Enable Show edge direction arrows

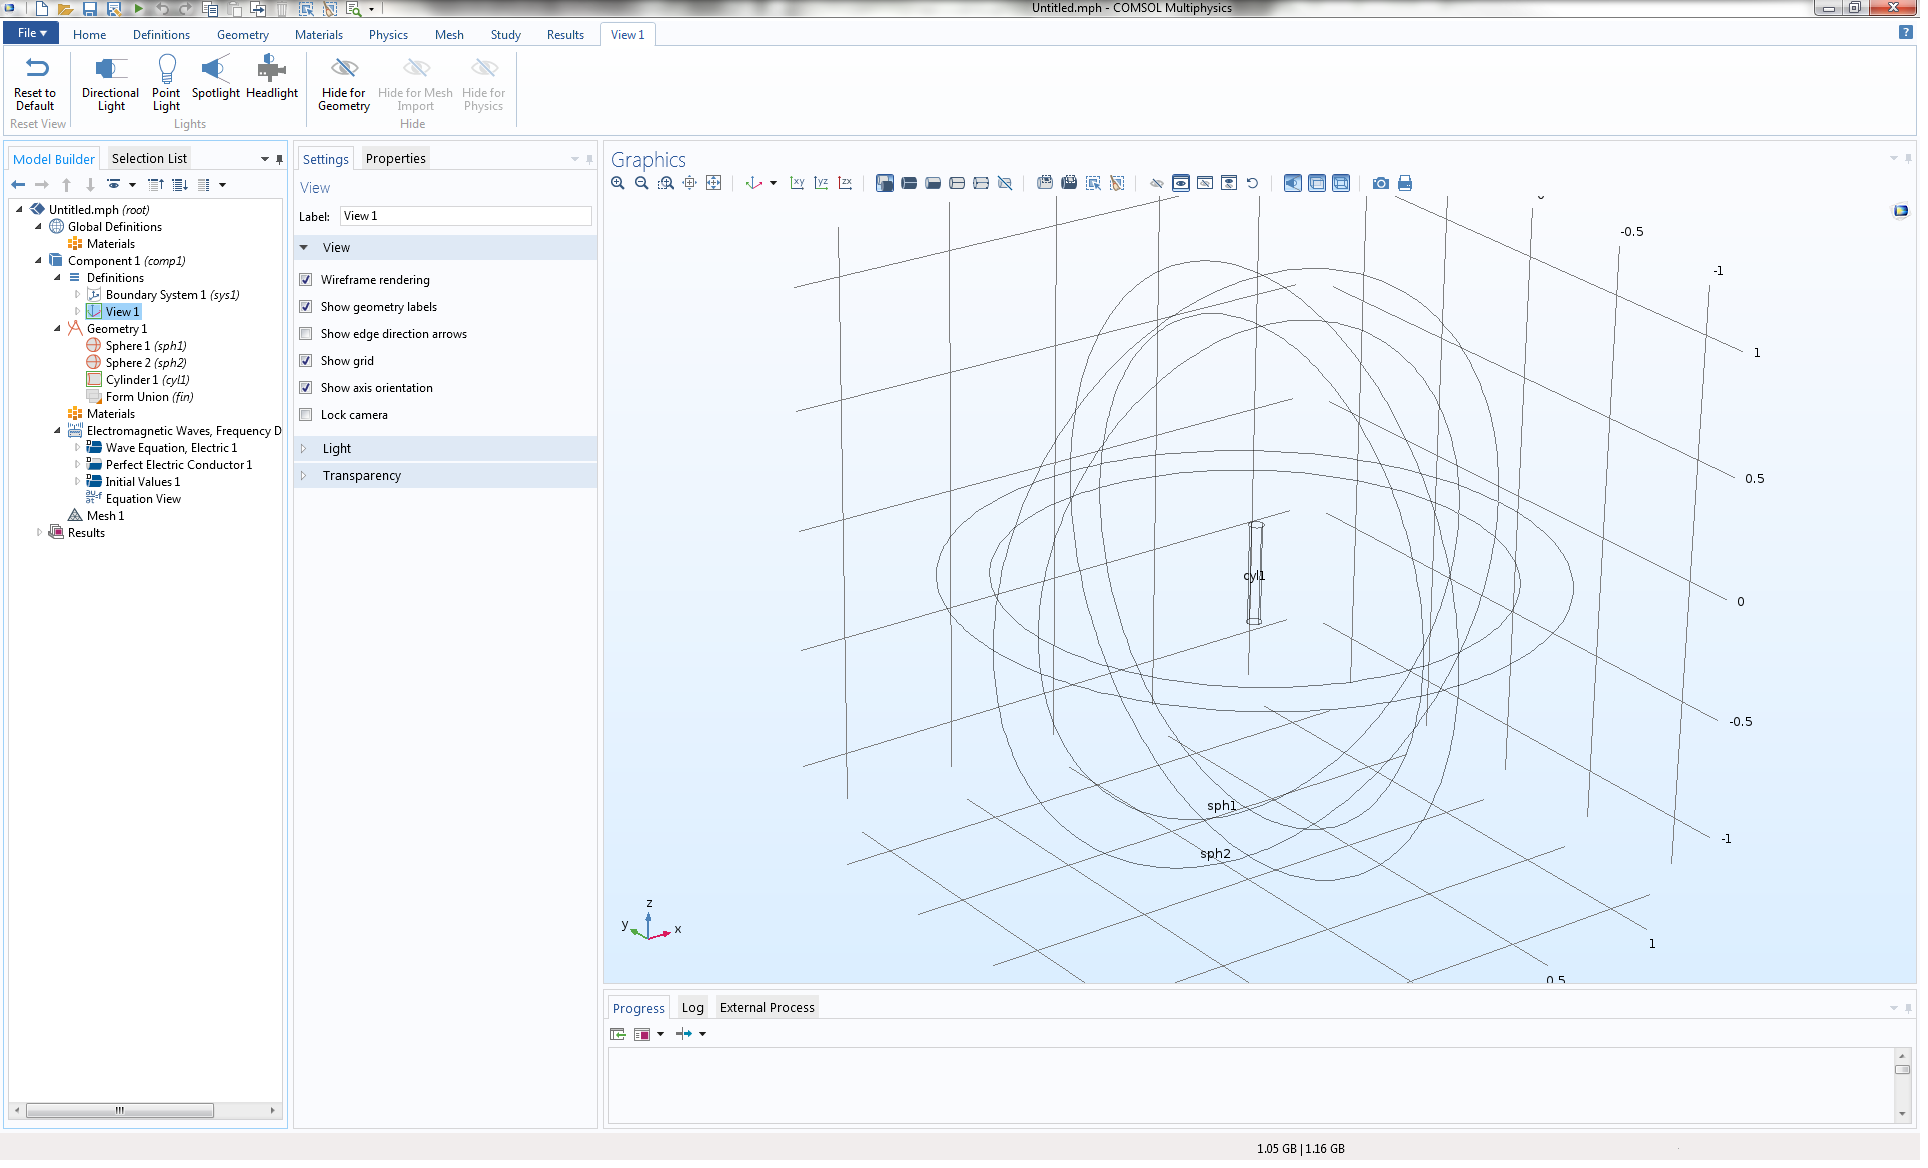[x=306, y=334]
